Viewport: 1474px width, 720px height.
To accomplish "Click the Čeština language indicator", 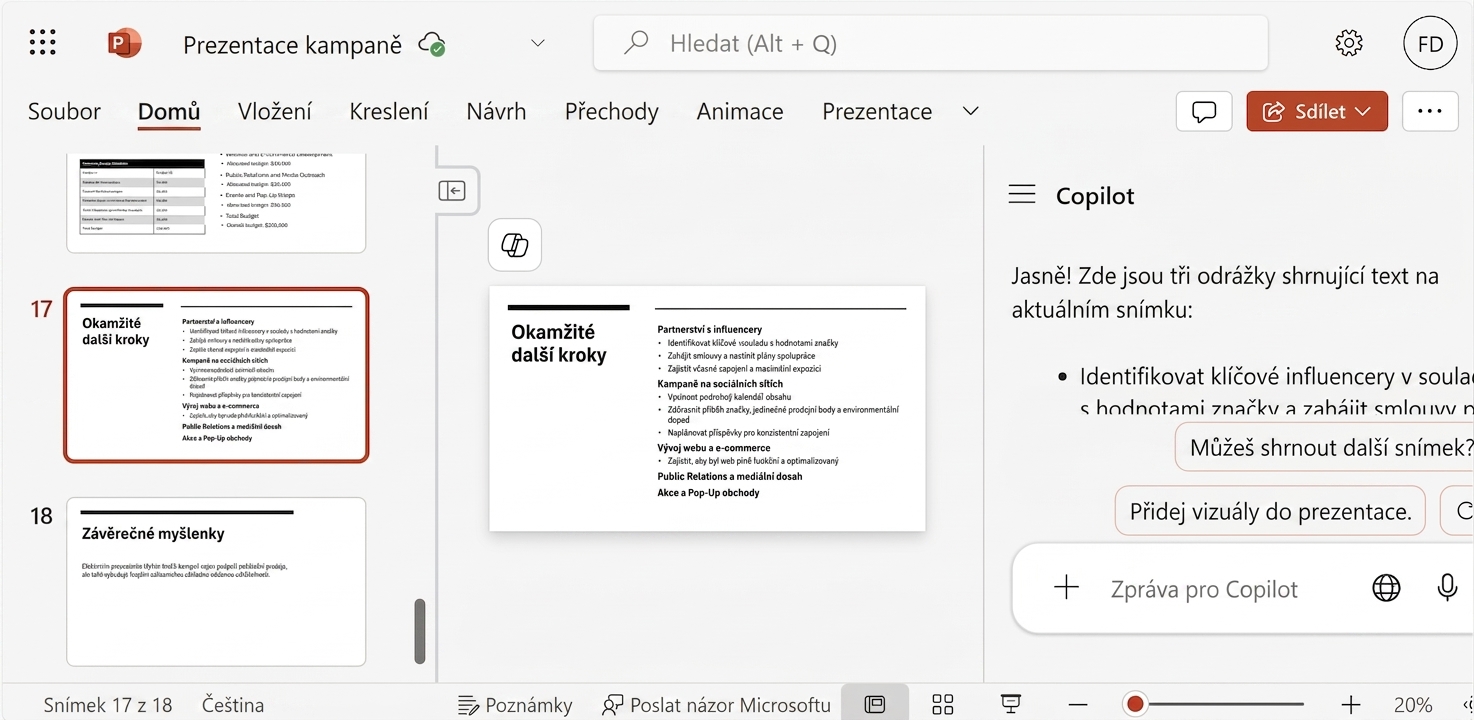I will [x=233, y=705].
